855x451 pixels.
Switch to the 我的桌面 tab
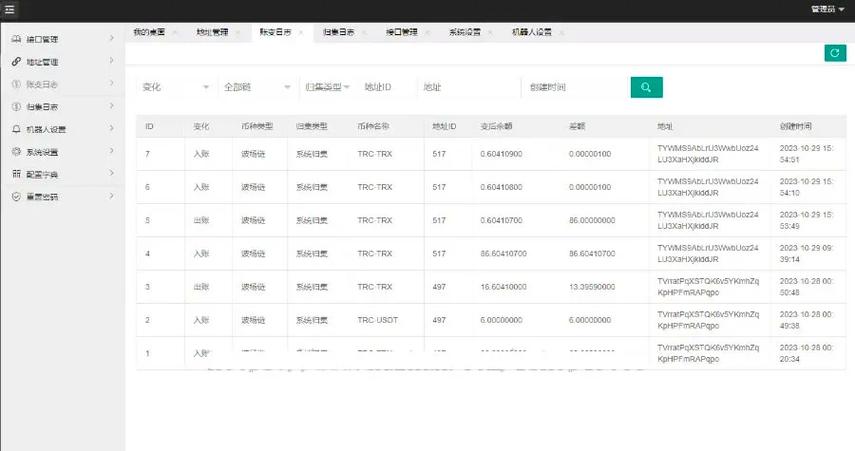coord(147,32)
